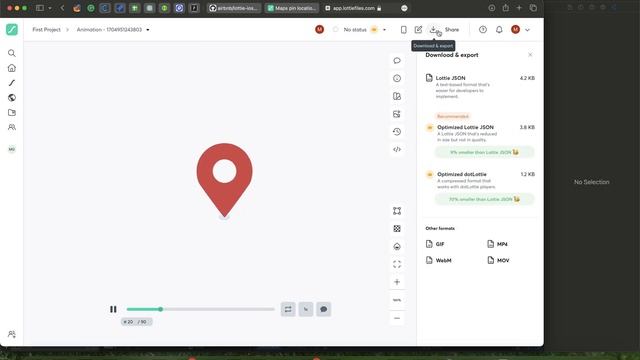Click the current frame number field
The height and width of the screenshot is (360, 640).
[x=129, y=322]
